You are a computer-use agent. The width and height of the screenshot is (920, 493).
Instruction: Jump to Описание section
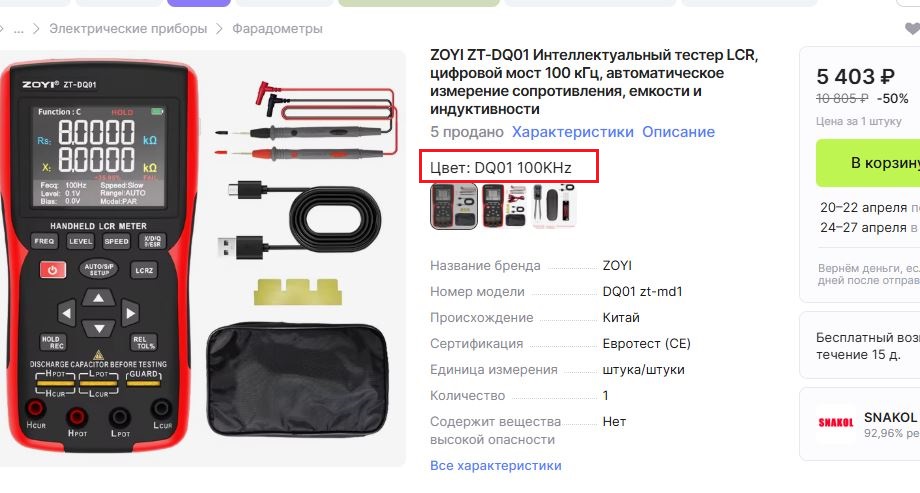[x=678, y=132]
